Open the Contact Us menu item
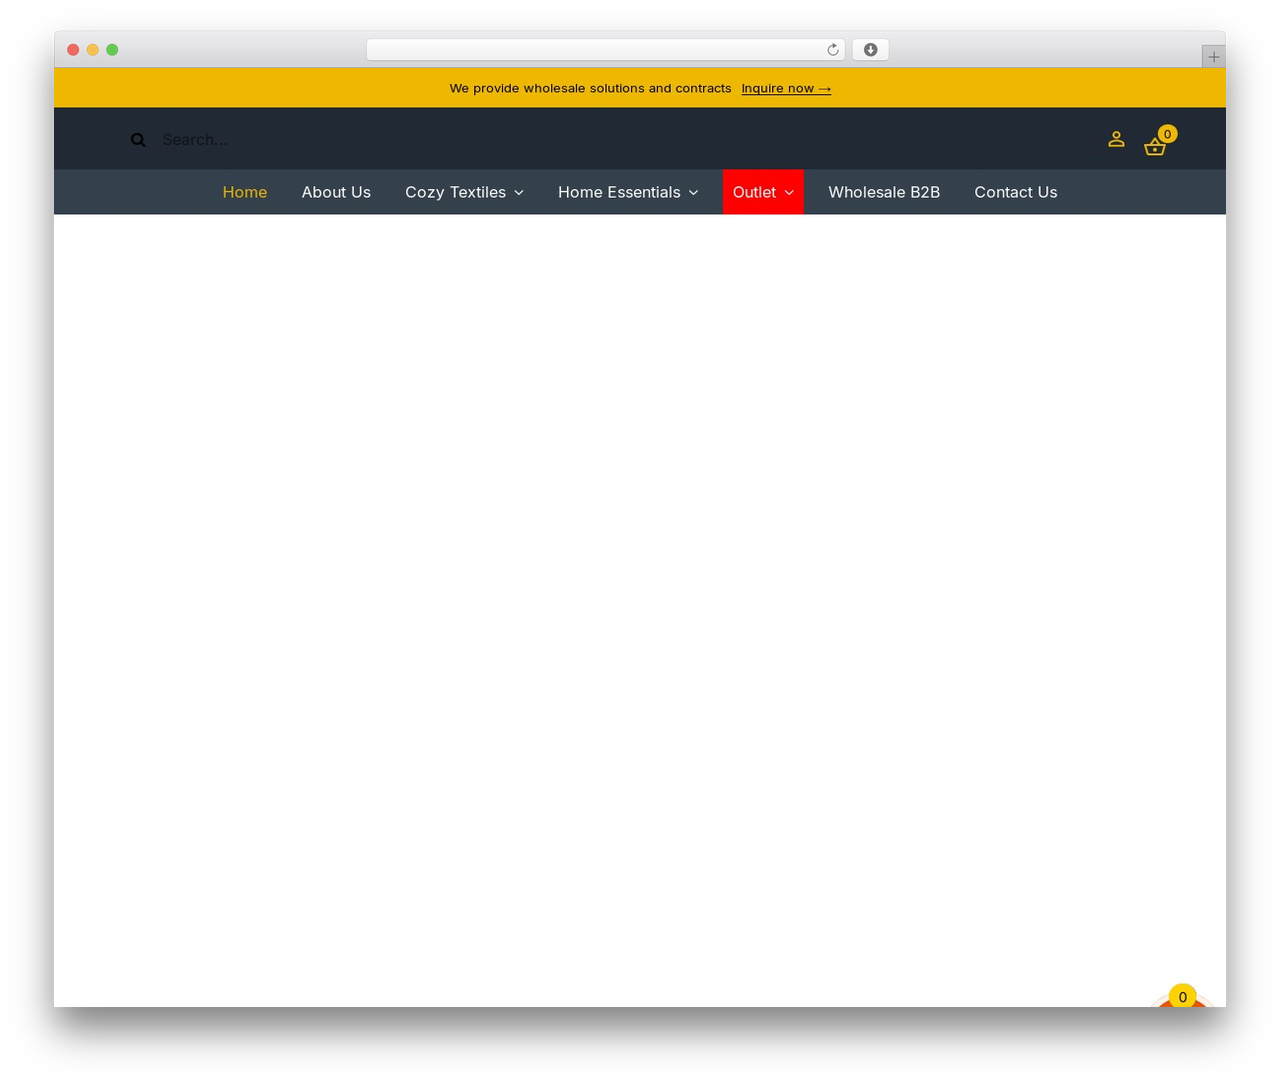The width and height of the screenshot is (1280, 1084). click(x=1016, y=192)
